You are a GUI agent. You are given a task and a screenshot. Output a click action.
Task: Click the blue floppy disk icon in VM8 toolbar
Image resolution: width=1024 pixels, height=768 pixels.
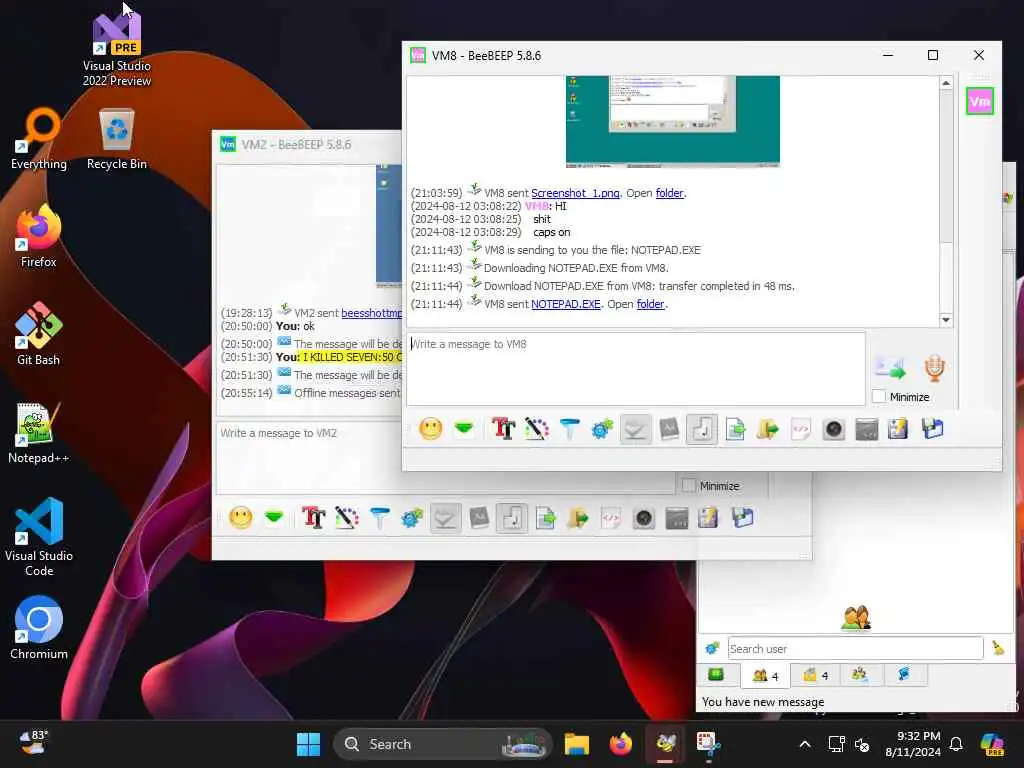(x=933, y=429)
